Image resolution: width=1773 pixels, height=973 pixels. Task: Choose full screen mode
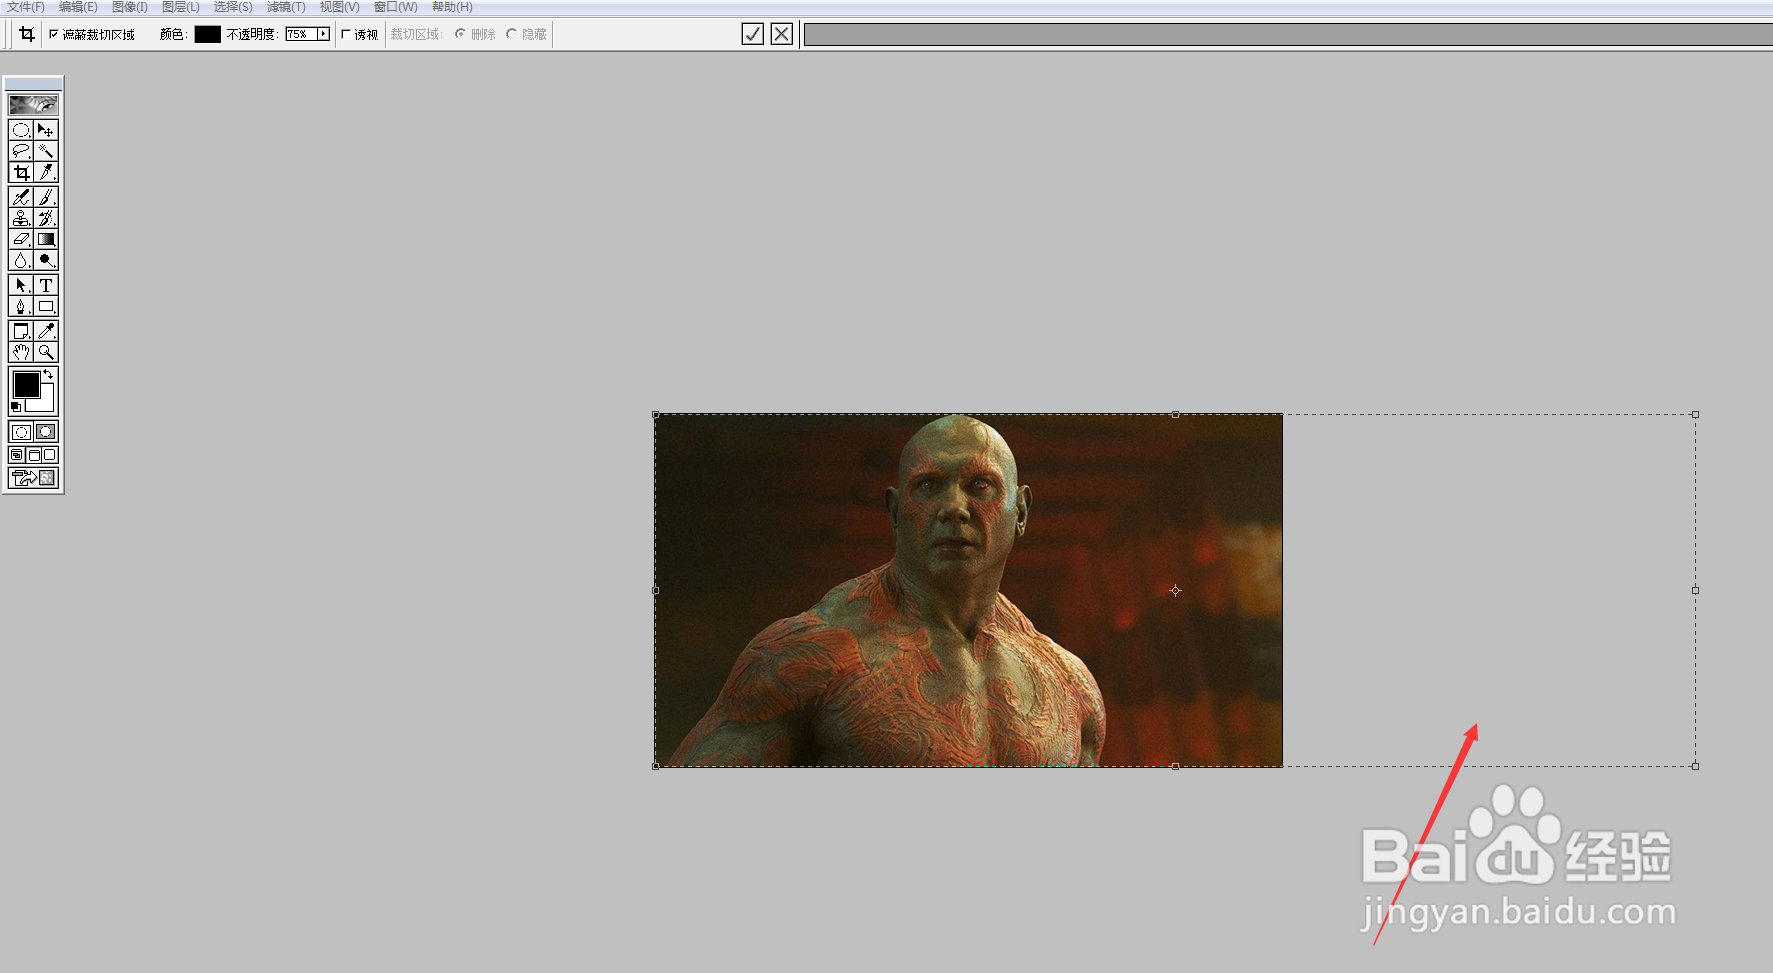point(50,455)
